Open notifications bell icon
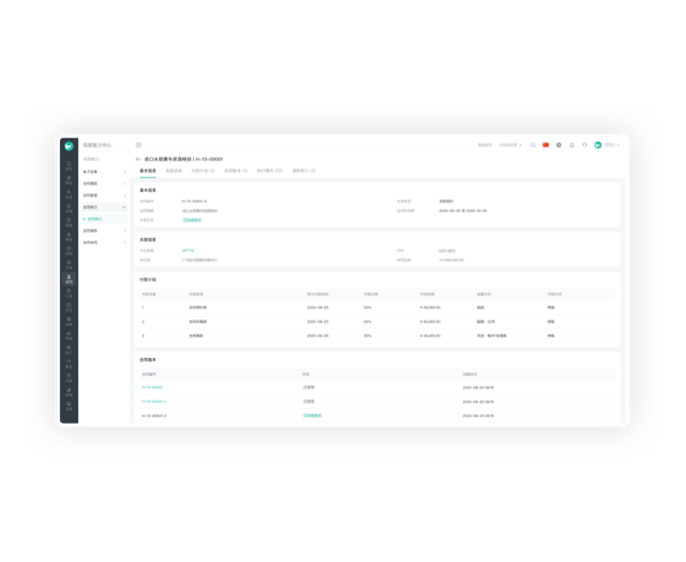 pos(572,145)
